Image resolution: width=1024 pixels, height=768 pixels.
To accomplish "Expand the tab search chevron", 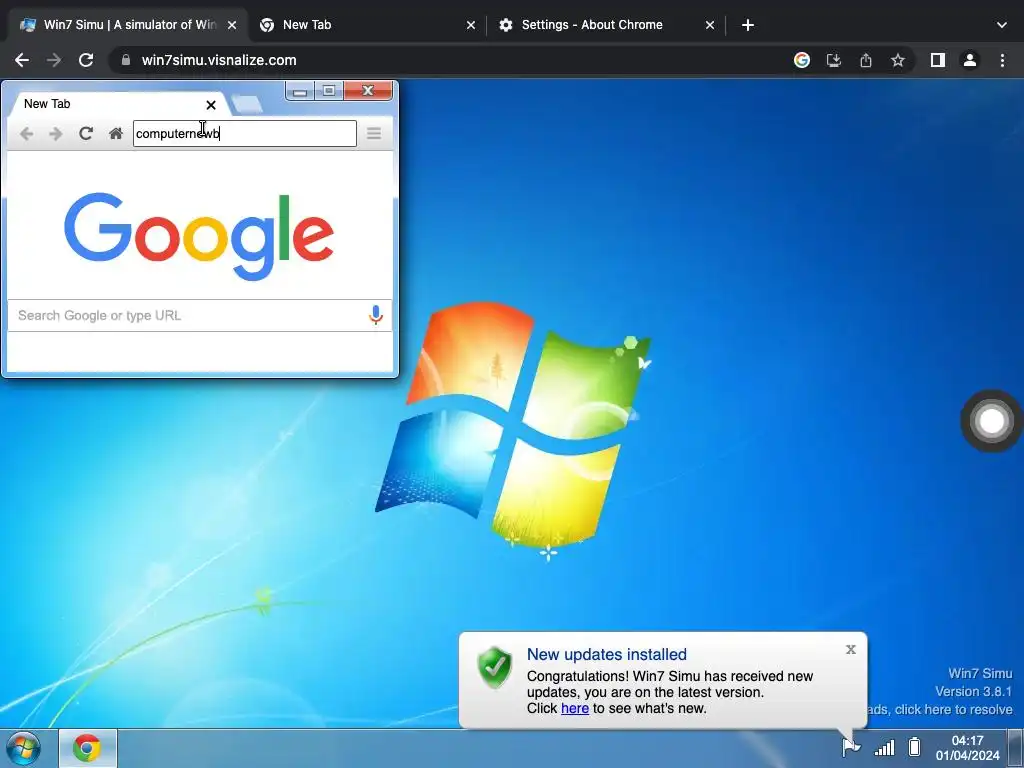I will point(1002,25).
